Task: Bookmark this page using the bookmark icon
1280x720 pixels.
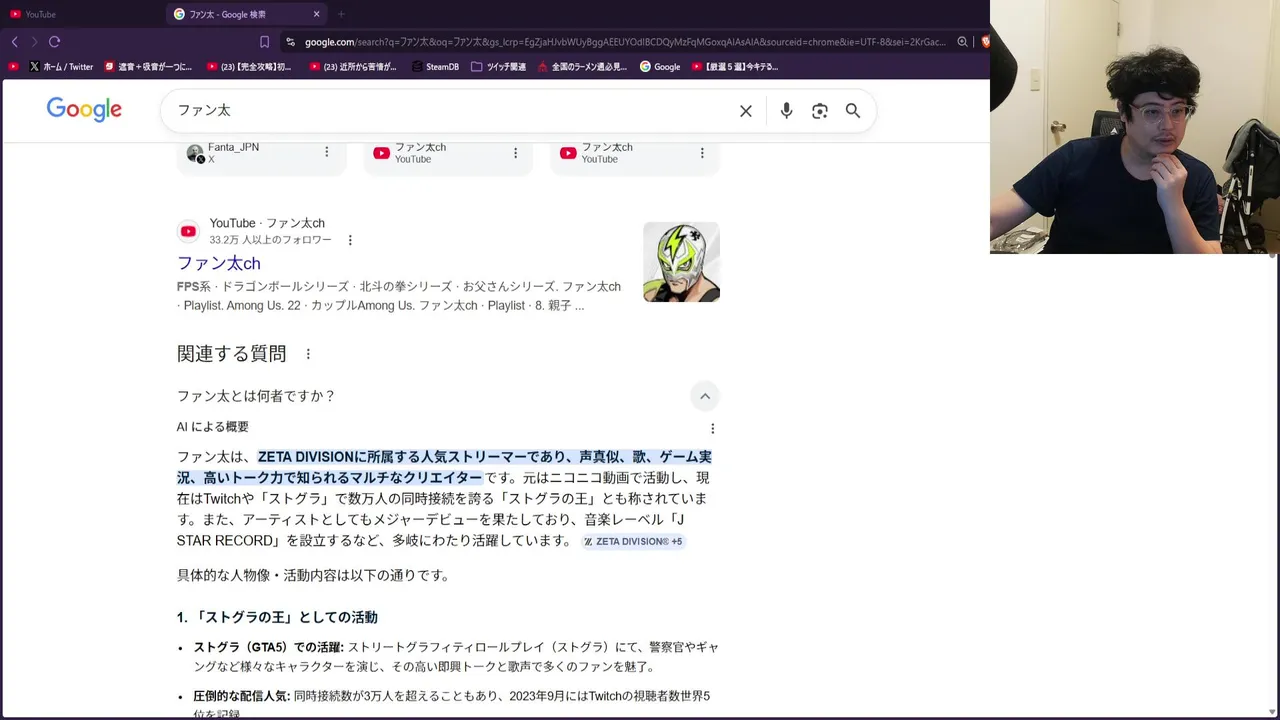Action: tap(264, 42)
